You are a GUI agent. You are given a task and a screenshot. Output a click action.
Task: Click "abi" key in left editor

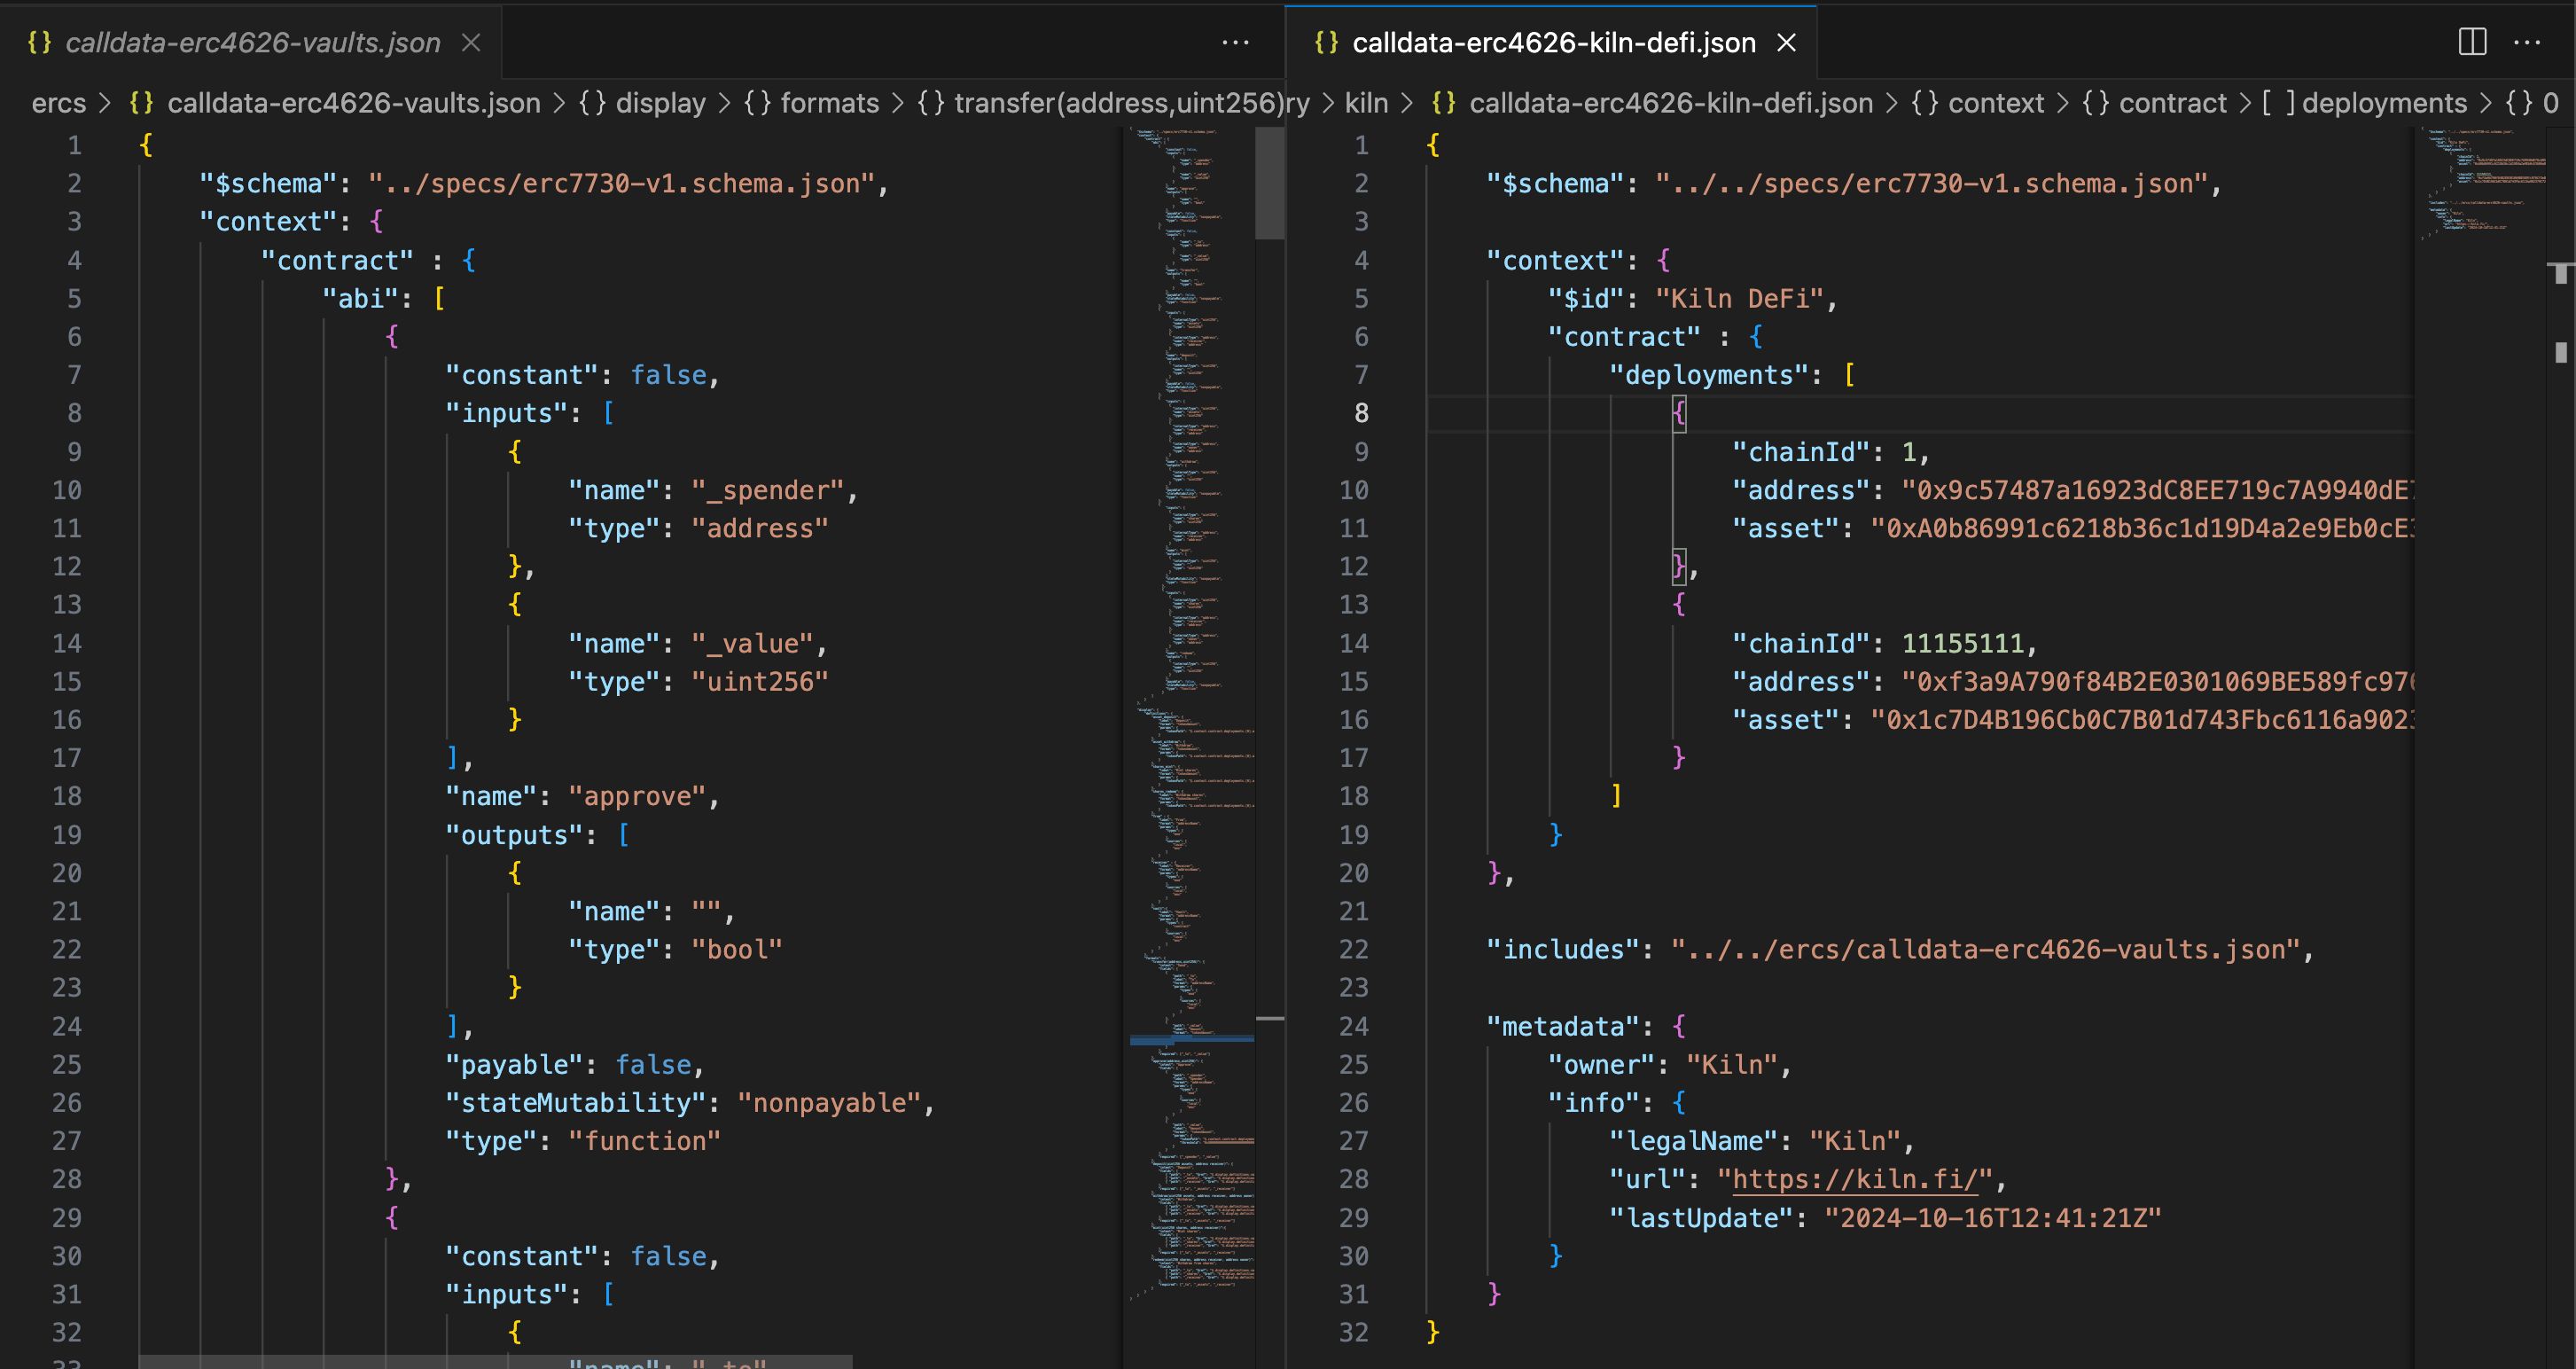pos(360,298)
